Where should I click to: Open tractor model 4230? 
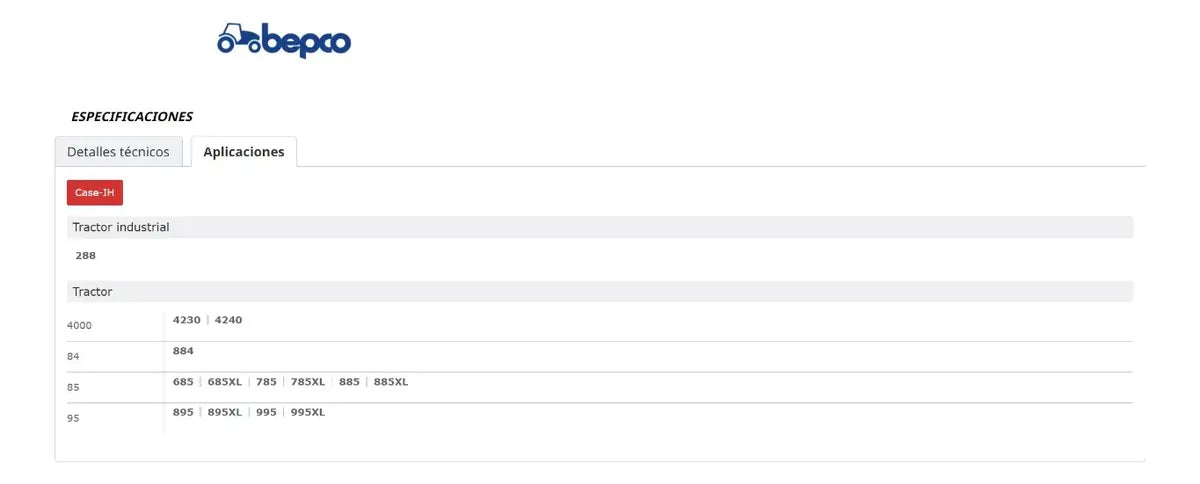(187, 320)
